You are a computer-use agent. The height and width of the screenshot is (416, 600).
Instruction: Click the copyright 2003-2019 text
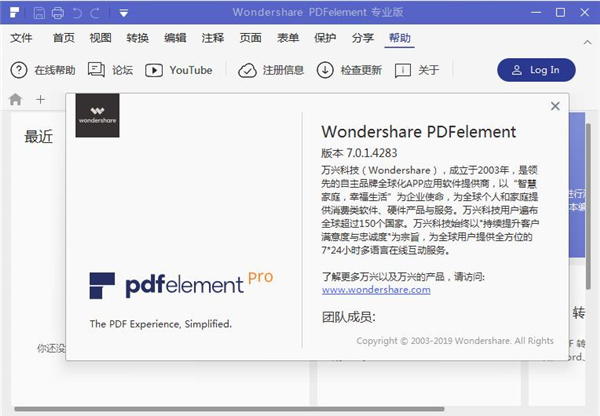[455, 341]
